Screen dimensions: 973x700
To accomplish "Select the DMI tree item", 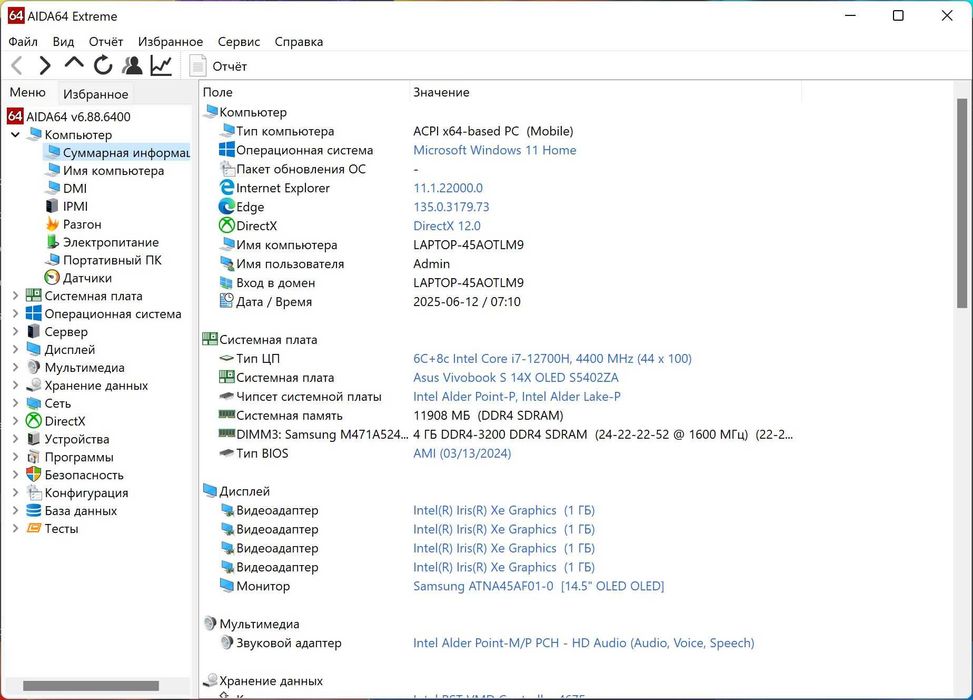I will (74, 188).
